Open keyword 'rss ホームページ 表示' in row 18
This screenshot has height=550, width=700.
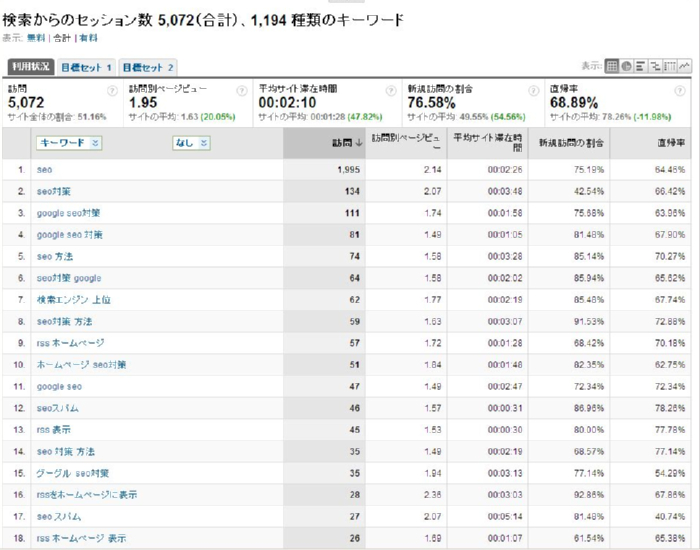tap(81, 538)
